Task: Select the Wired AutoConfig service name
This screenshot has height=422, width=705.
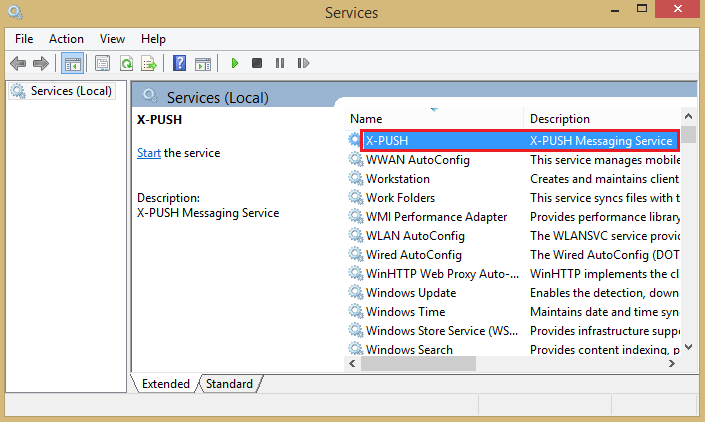Action: (x=414, y=255)
